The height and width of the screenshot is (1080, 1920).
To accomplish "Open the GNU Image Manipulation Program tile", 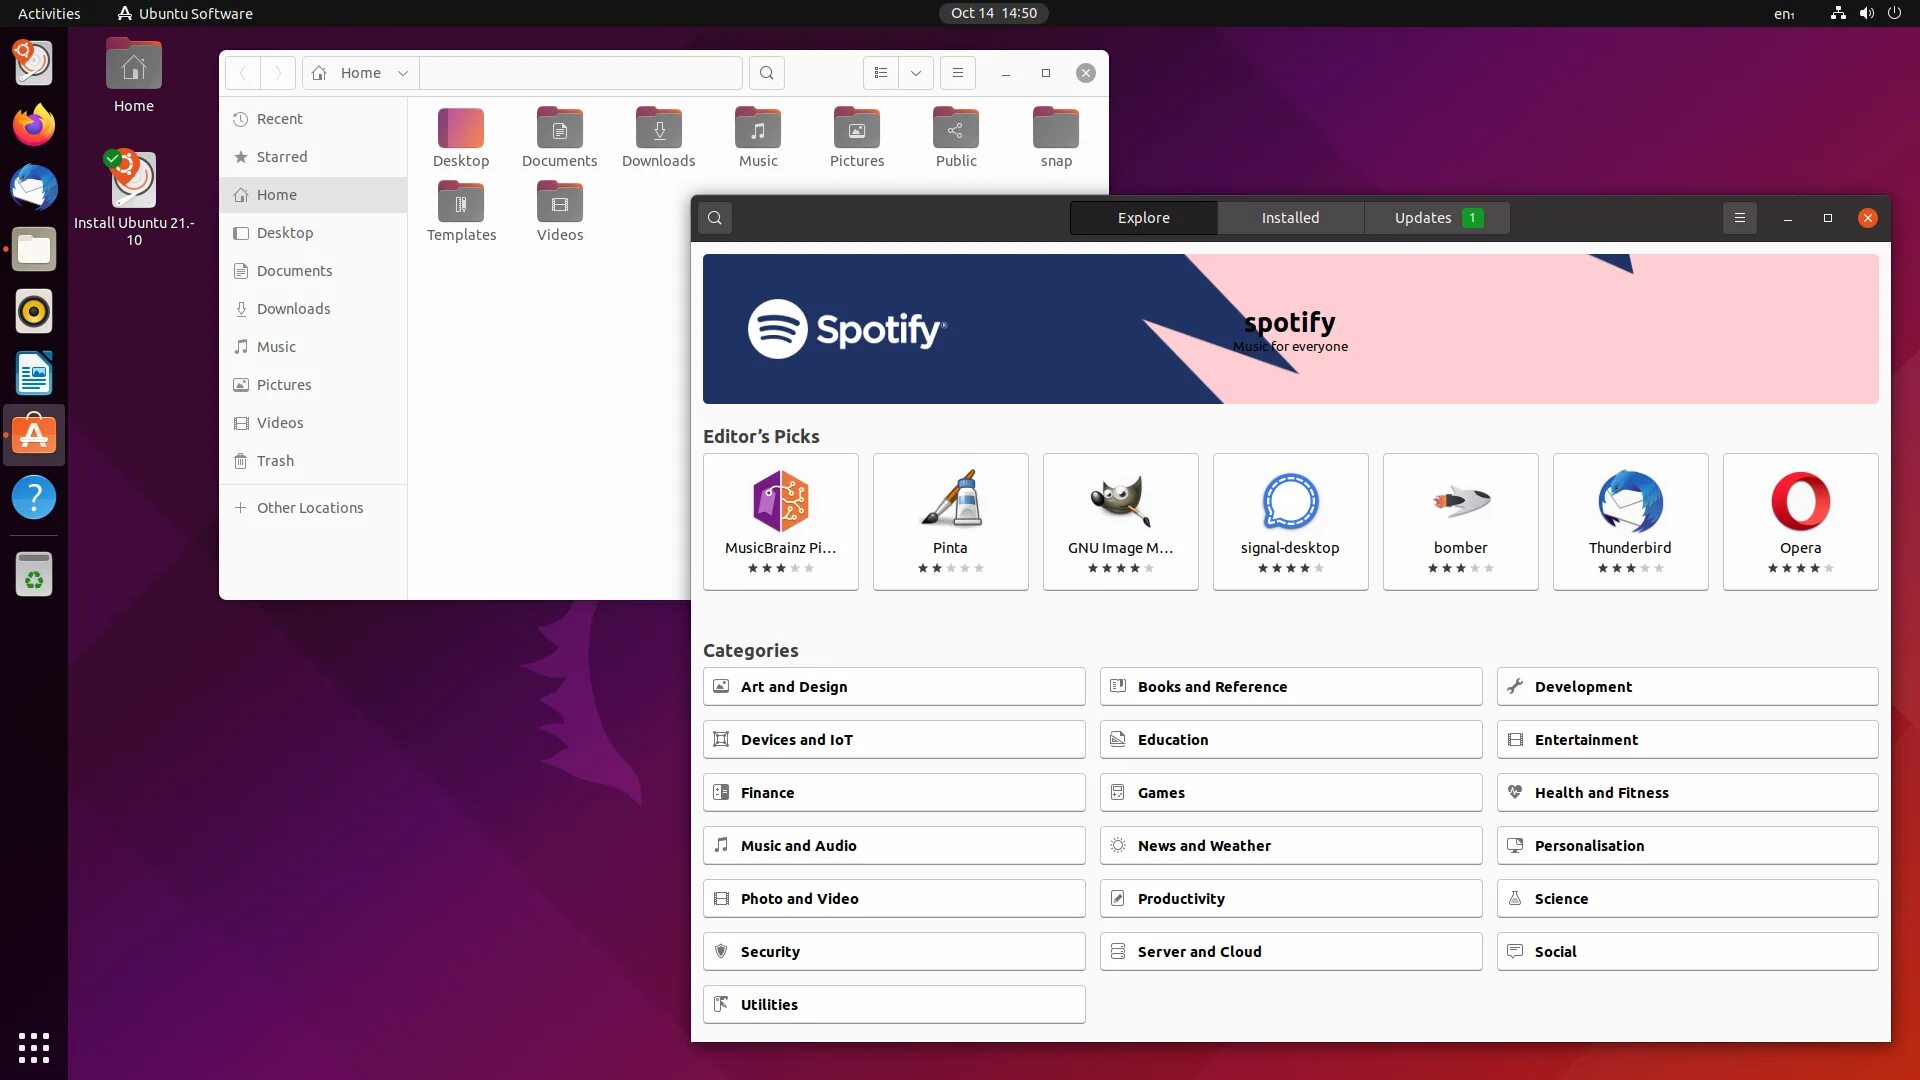I will point(1120,521).
